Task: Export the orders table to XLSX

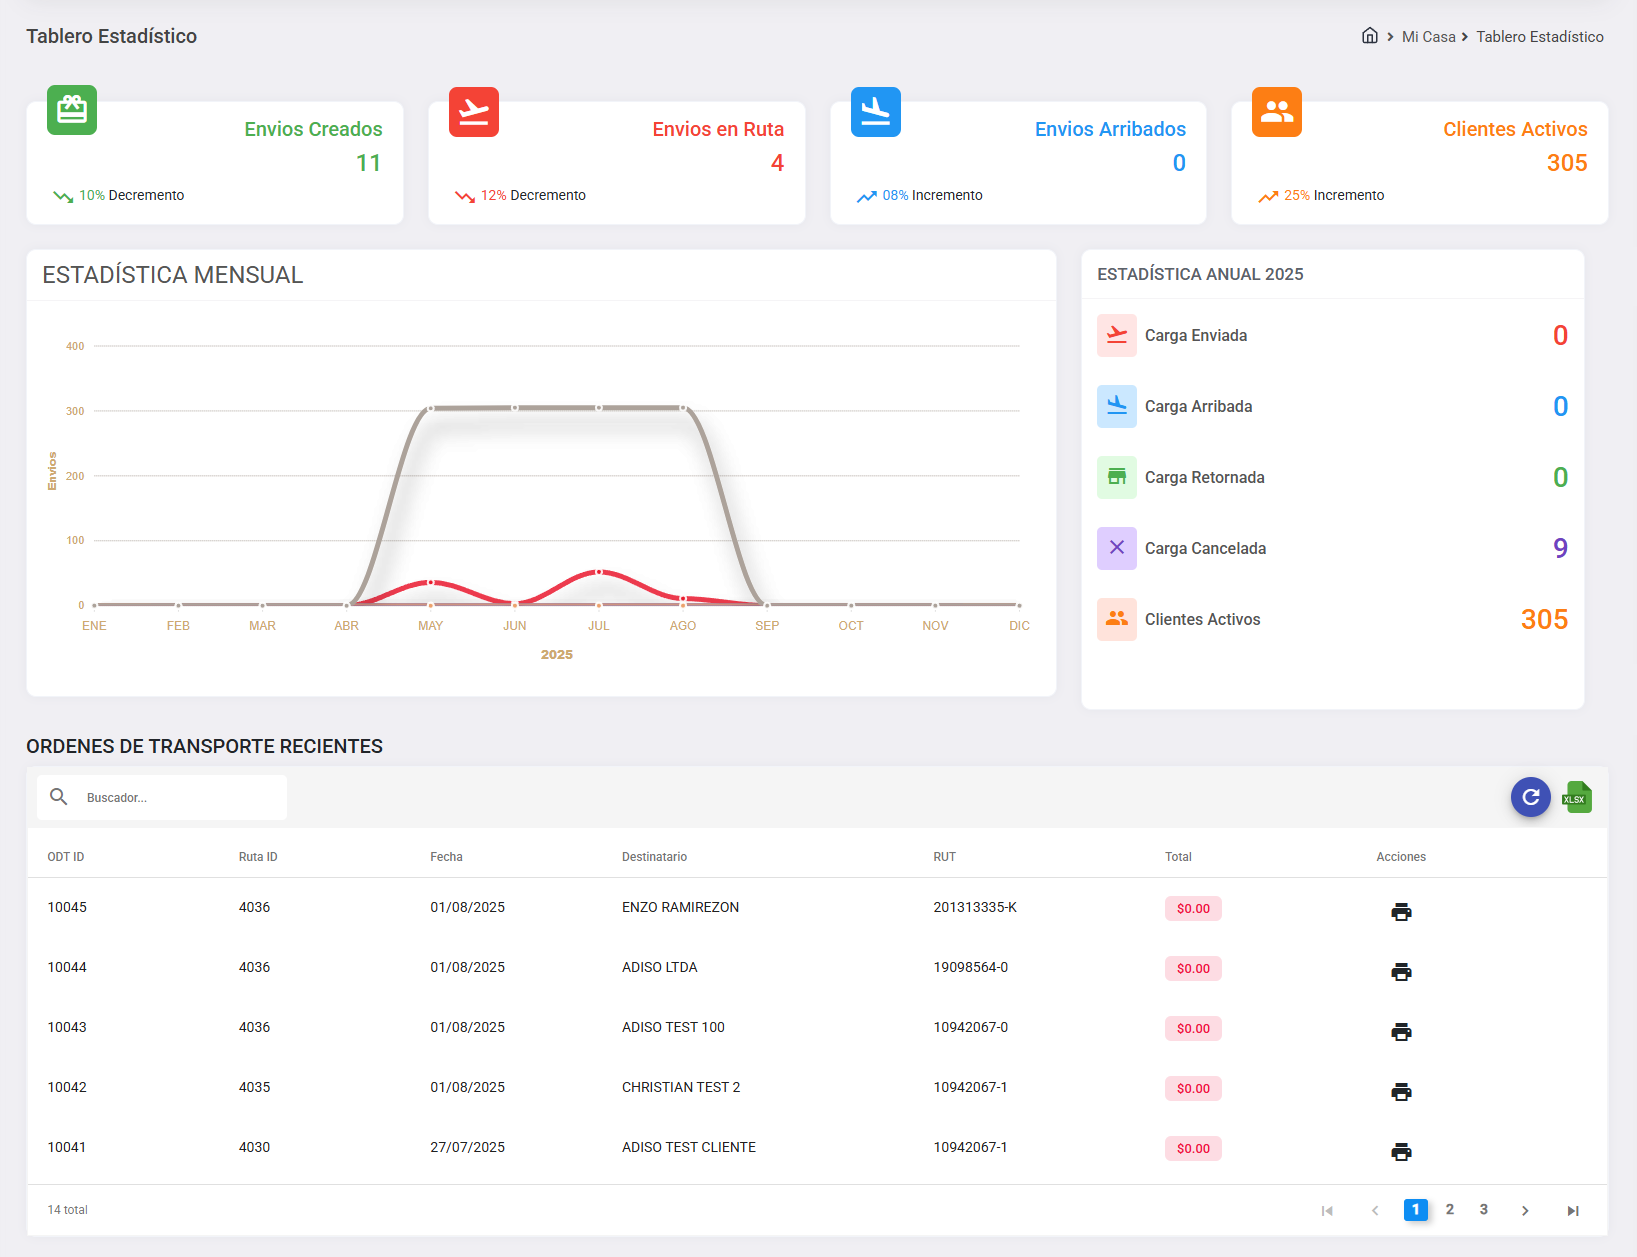Action: pyautogui.click(x=1577, y=797)
